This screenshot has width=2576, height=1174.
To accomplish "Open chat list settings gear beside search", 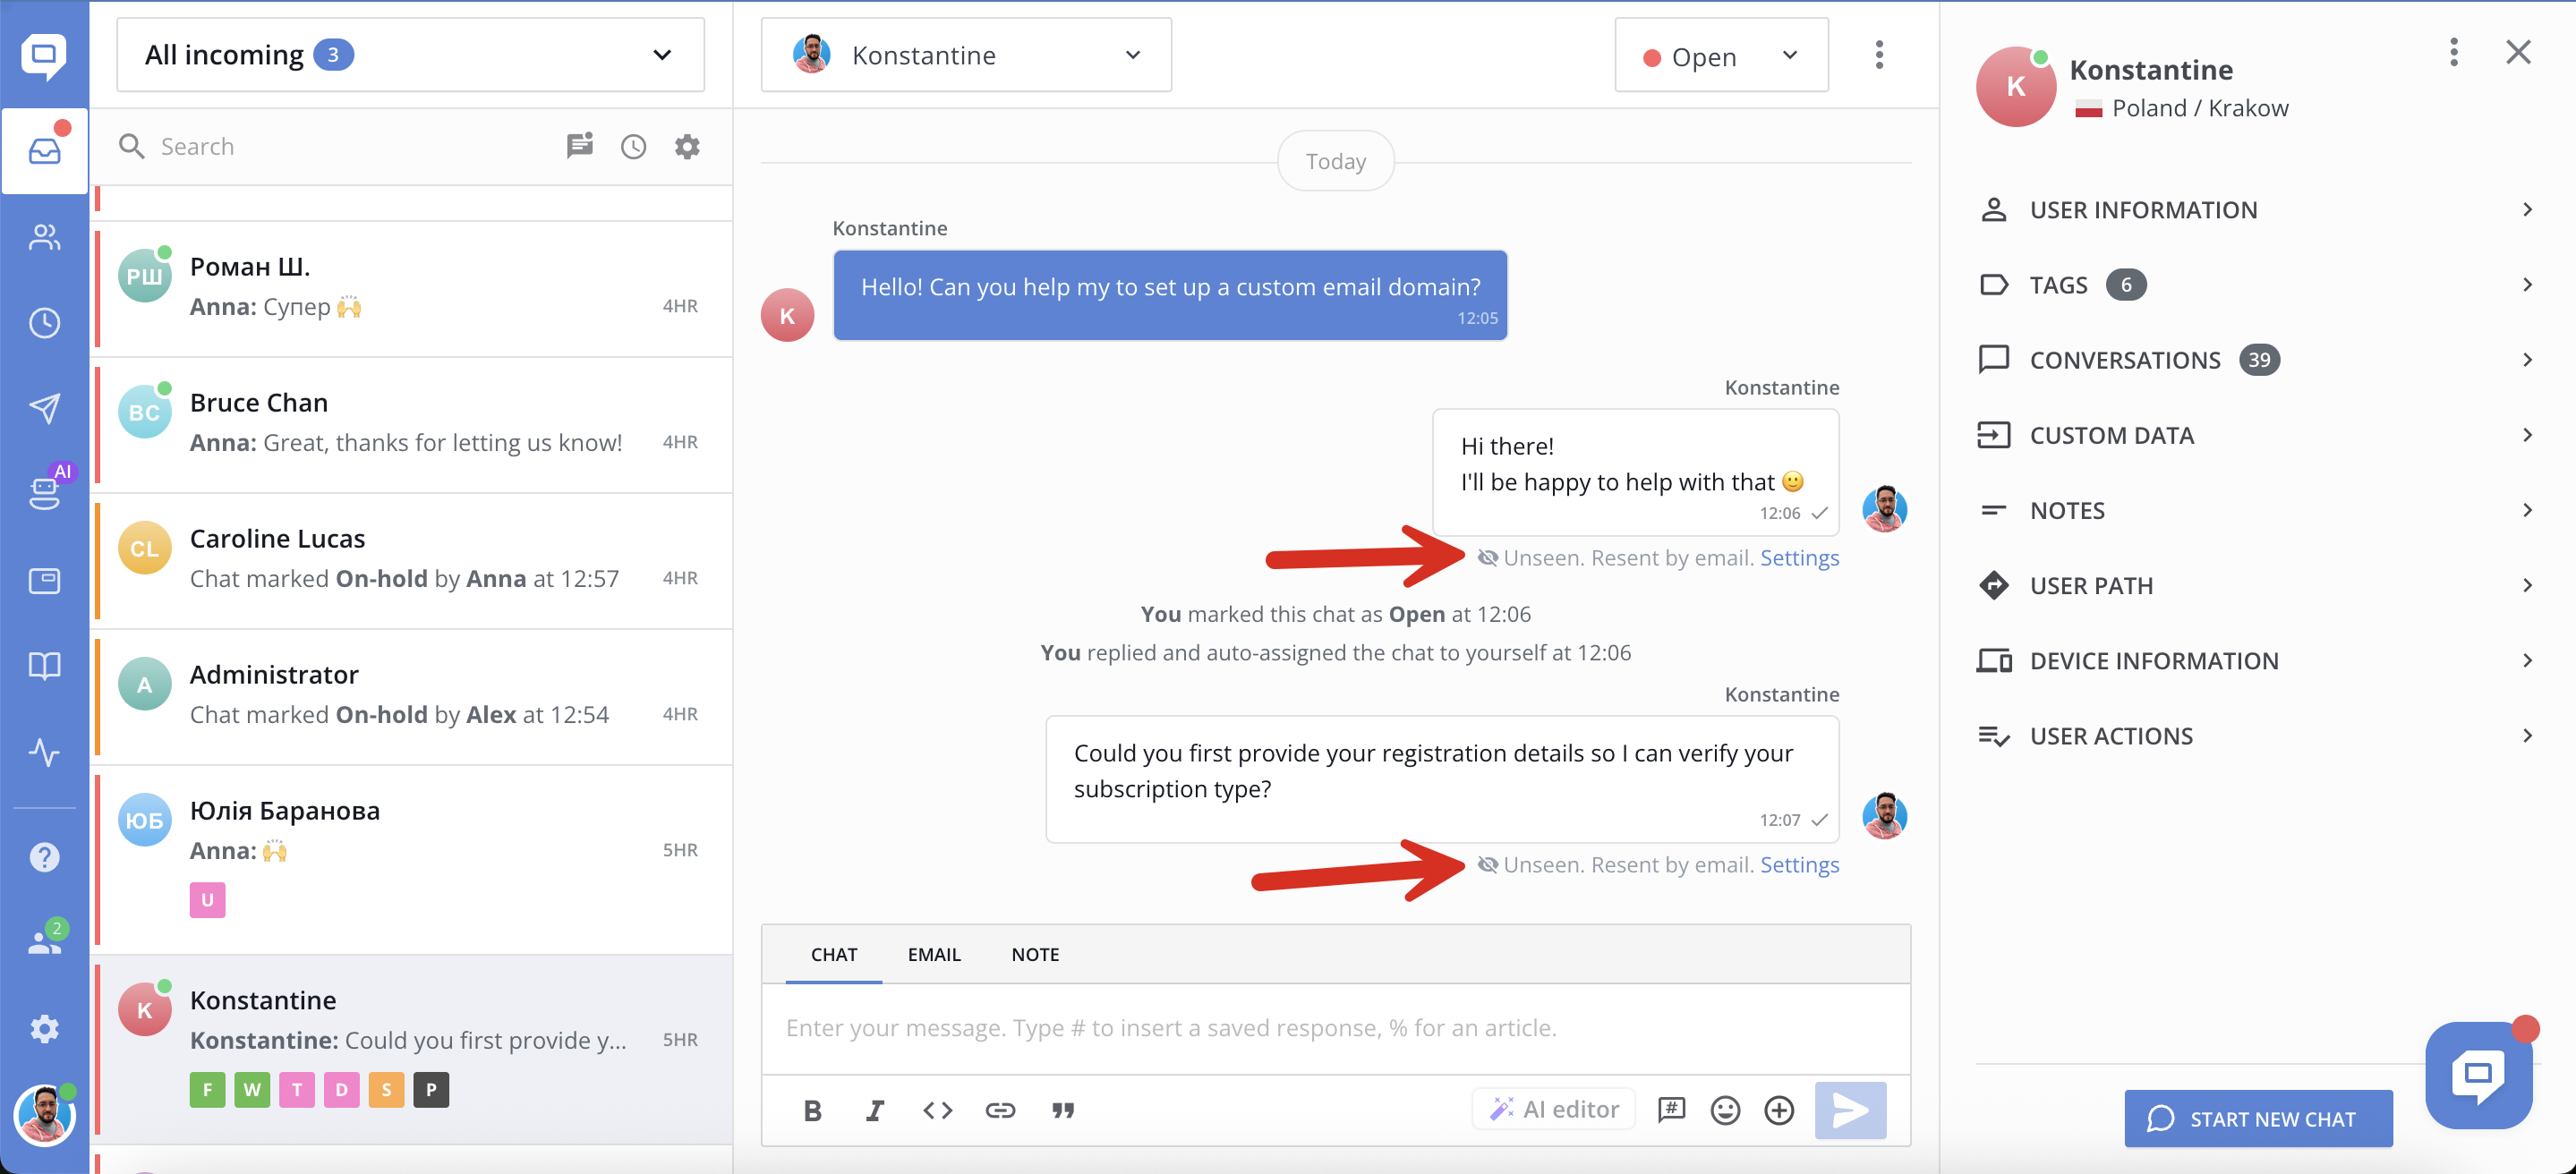I will (687, 147).
